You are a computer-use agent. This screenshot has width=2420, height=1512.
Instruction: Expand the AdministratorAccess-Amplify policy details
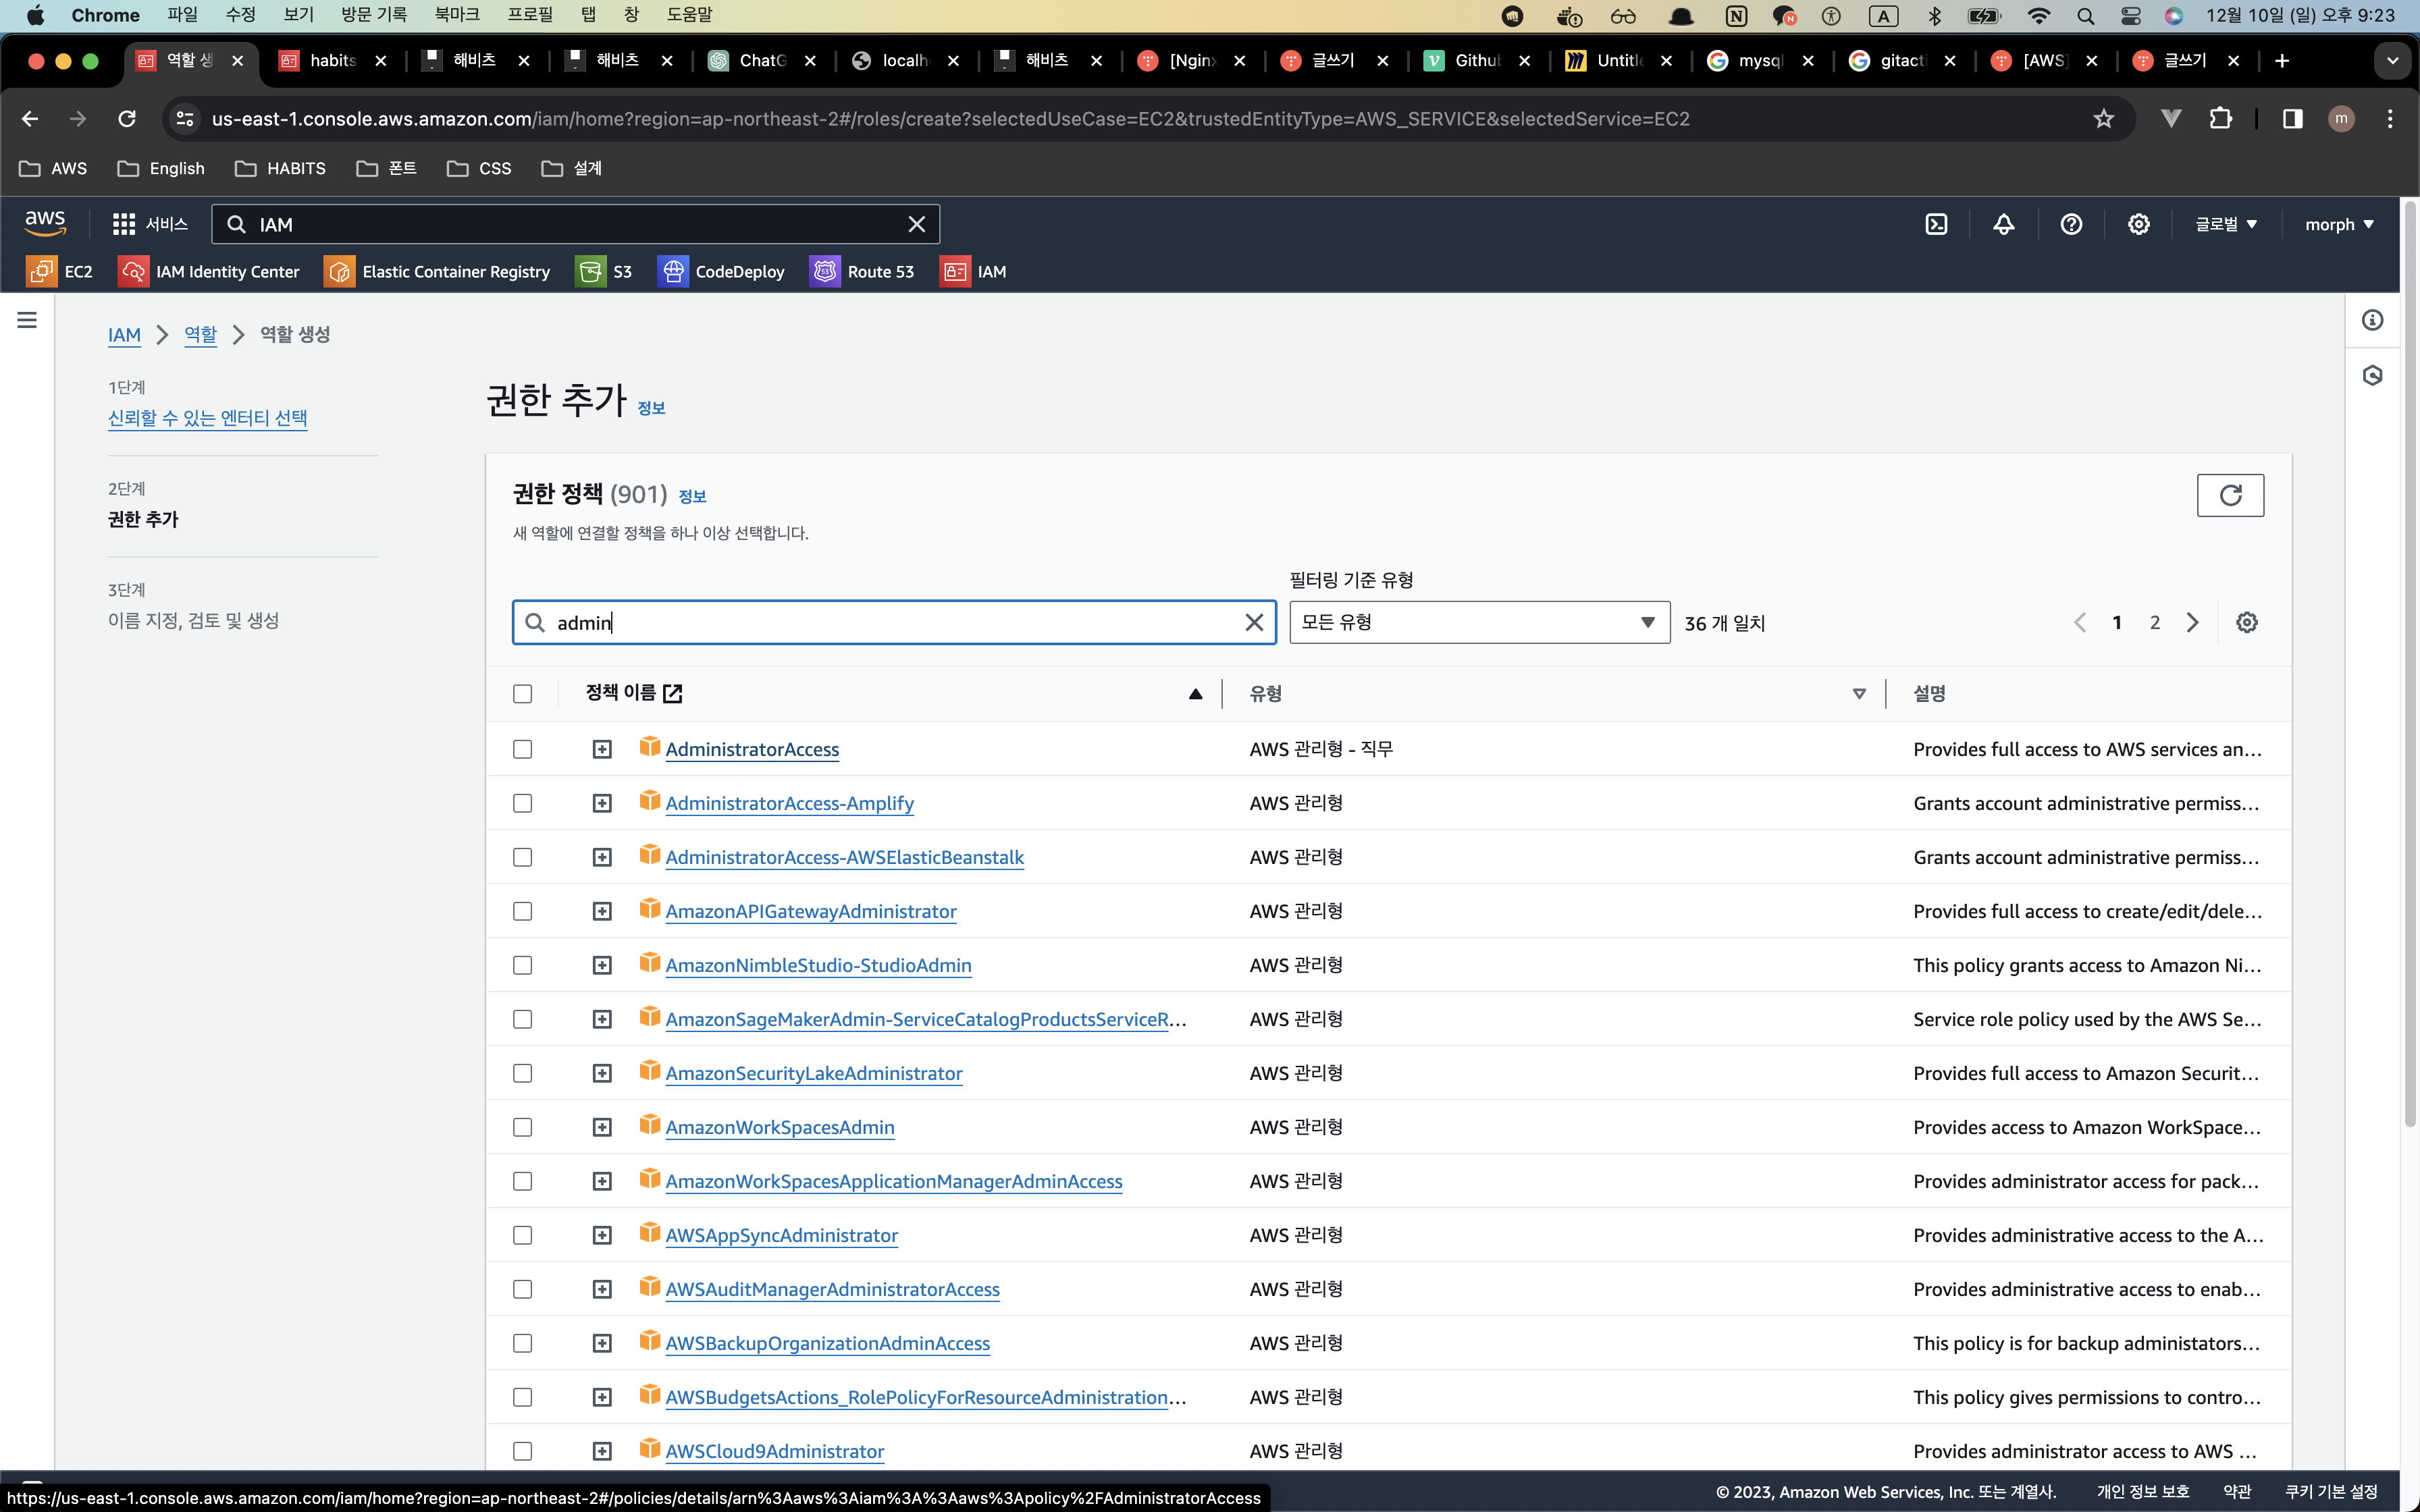coord(602,803)
